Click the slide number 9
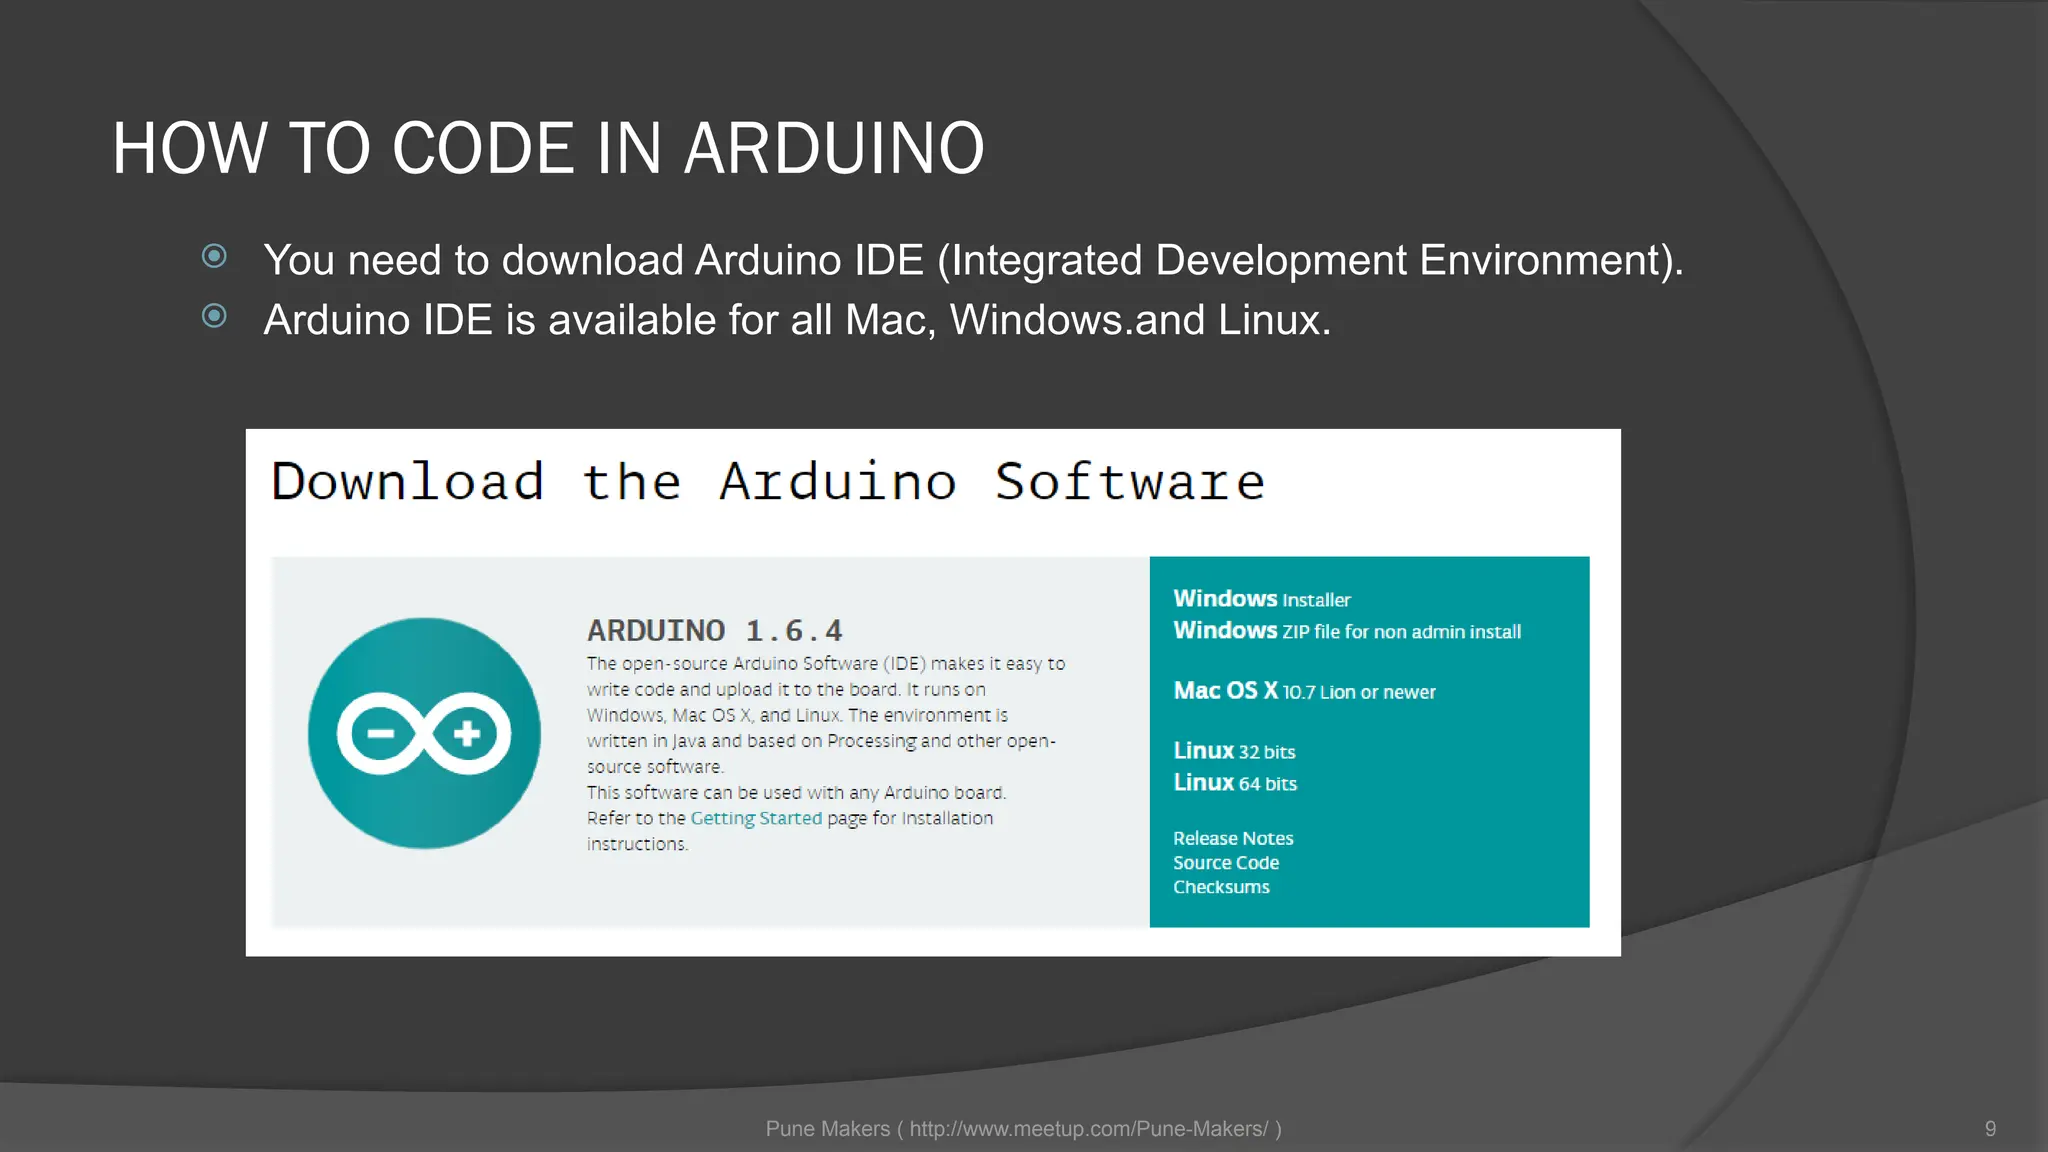Viewport: 2048px width, 1152px height. pos(1990,1128)
